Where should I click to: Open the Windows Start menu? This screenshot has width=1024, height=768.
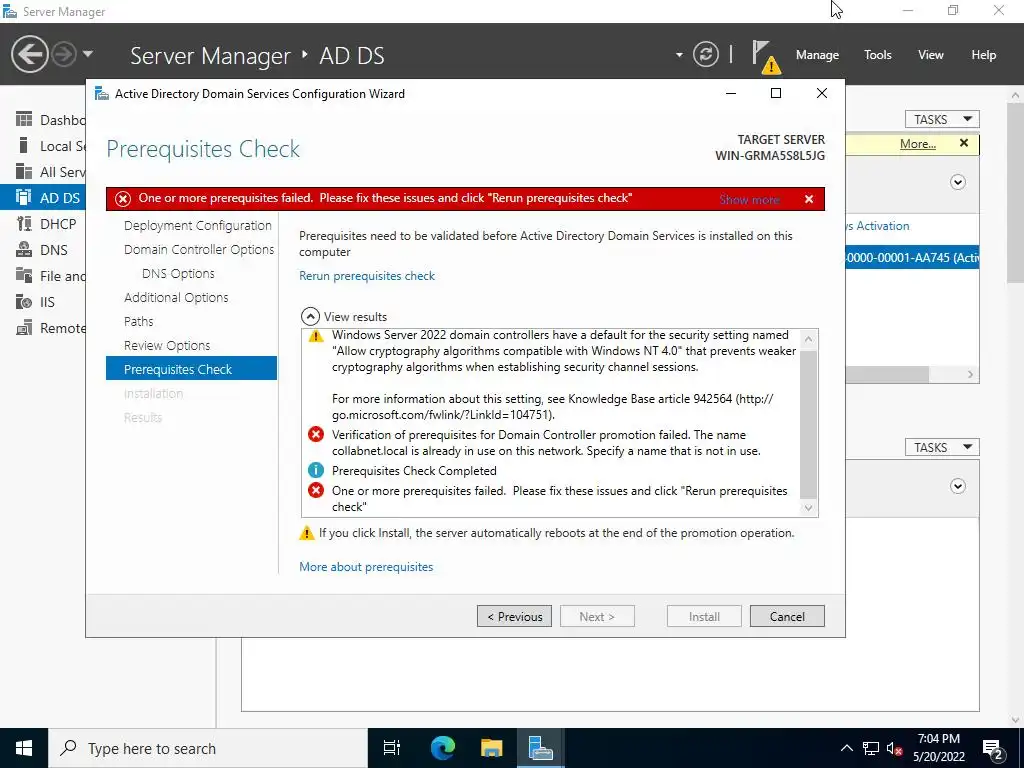click(x=24, y=748)
